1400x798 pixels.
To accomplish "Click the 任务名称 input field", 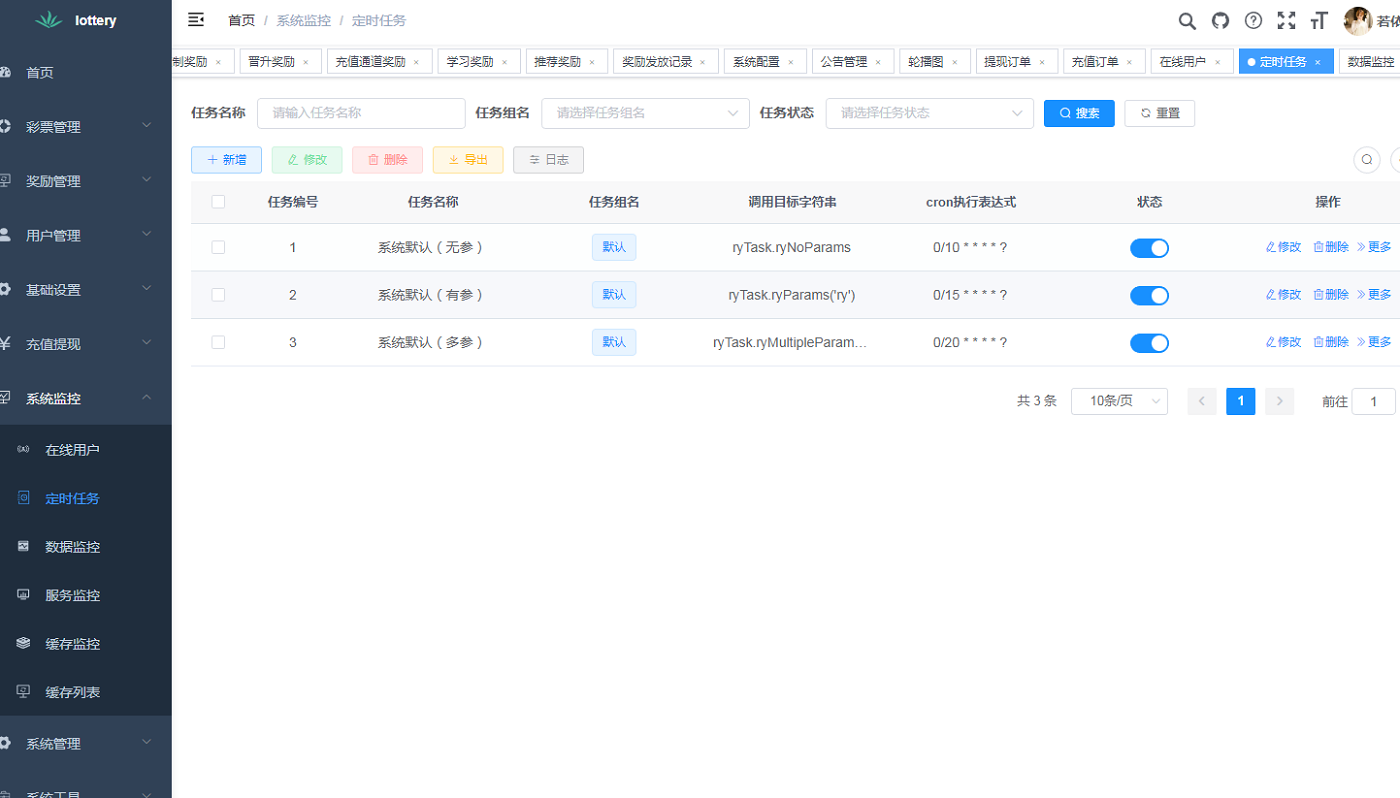I will pyautogui.click(x=361, y=113).
